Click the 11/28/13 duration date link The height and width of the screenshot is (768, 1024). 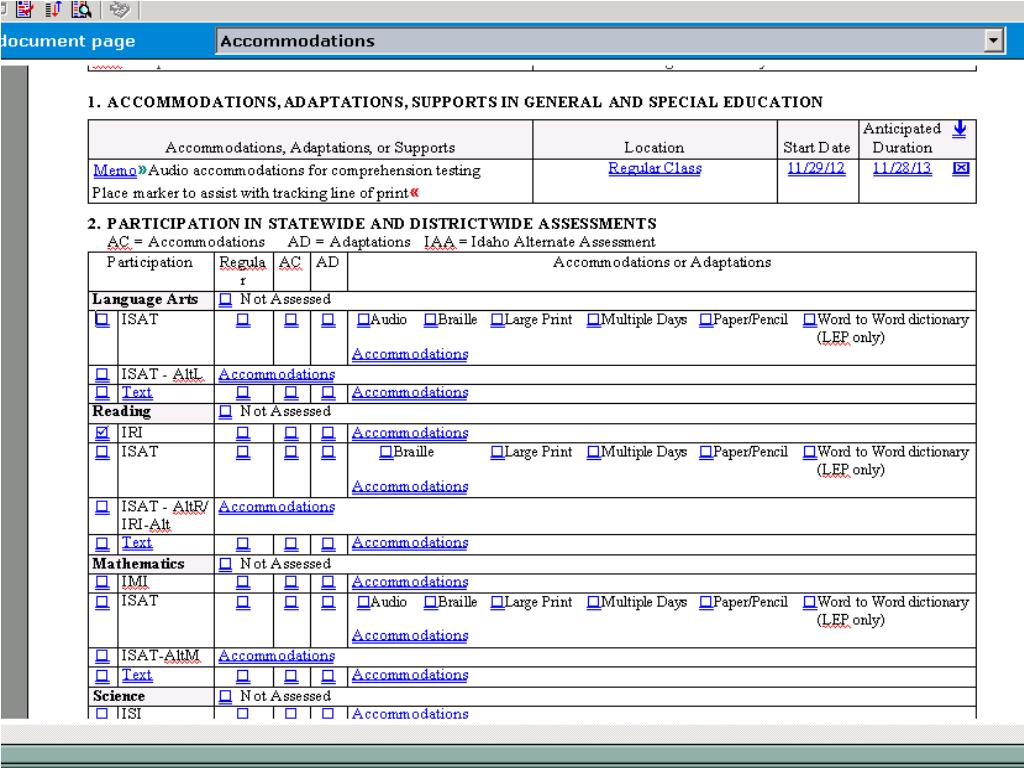click(x=902, y=168)
